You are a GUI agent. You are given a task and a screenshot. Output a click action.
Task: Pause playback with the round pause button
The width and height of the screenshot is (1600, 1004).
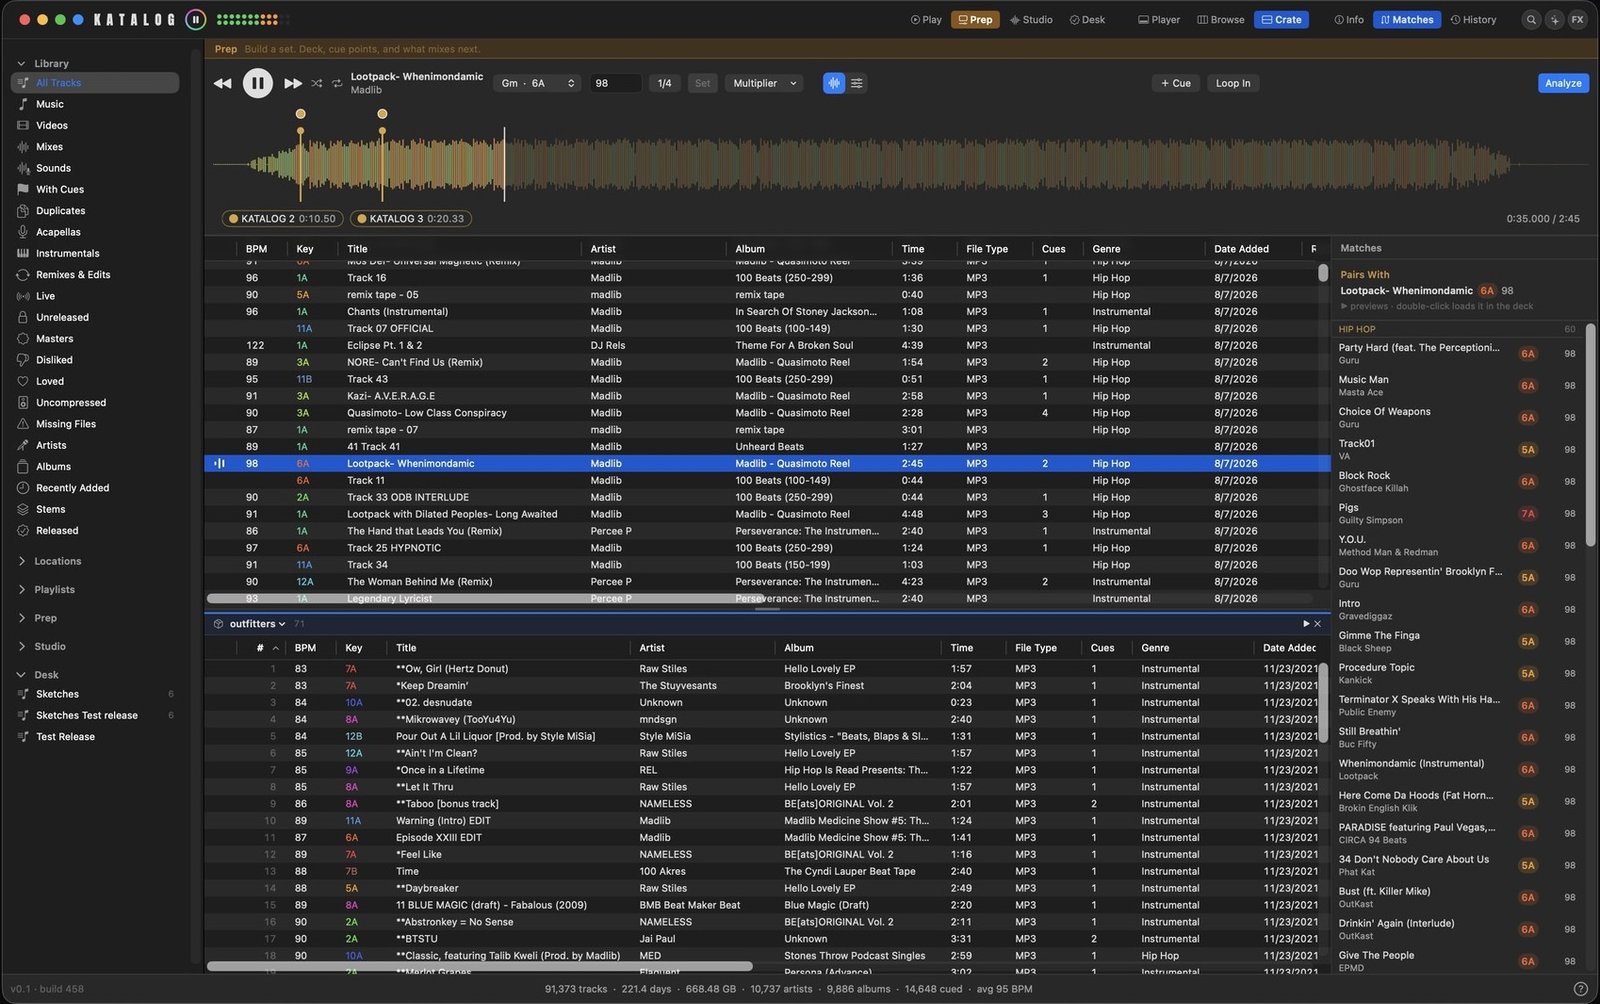point(257,83)
